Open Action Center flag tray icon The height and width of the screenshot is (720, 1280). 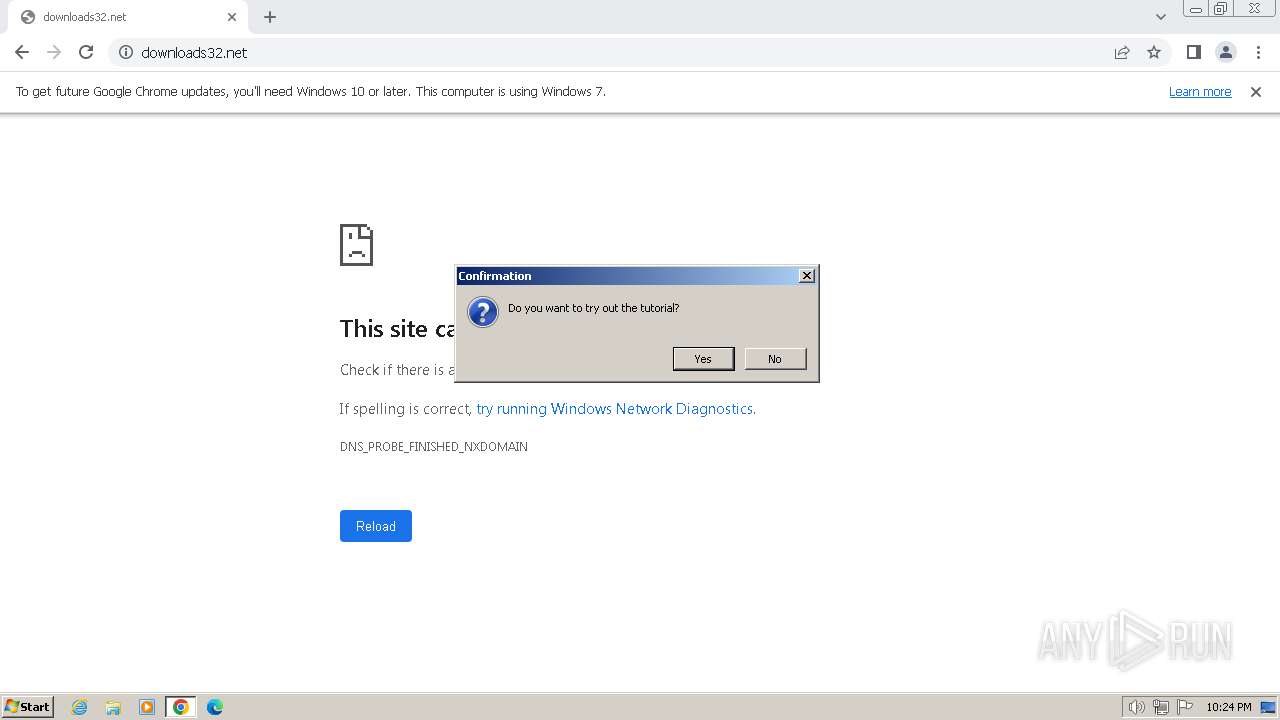point(1185,707)
